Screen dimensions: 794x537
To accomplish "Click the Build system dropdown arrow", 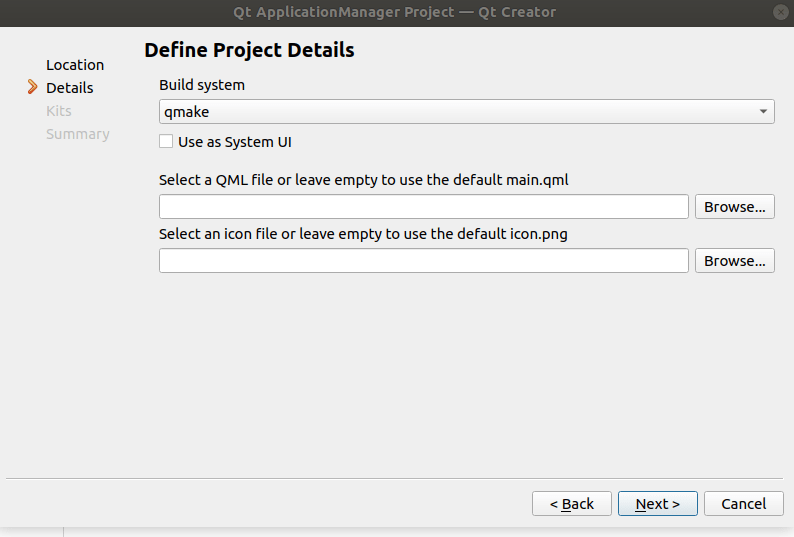I will tap(764, 112).
